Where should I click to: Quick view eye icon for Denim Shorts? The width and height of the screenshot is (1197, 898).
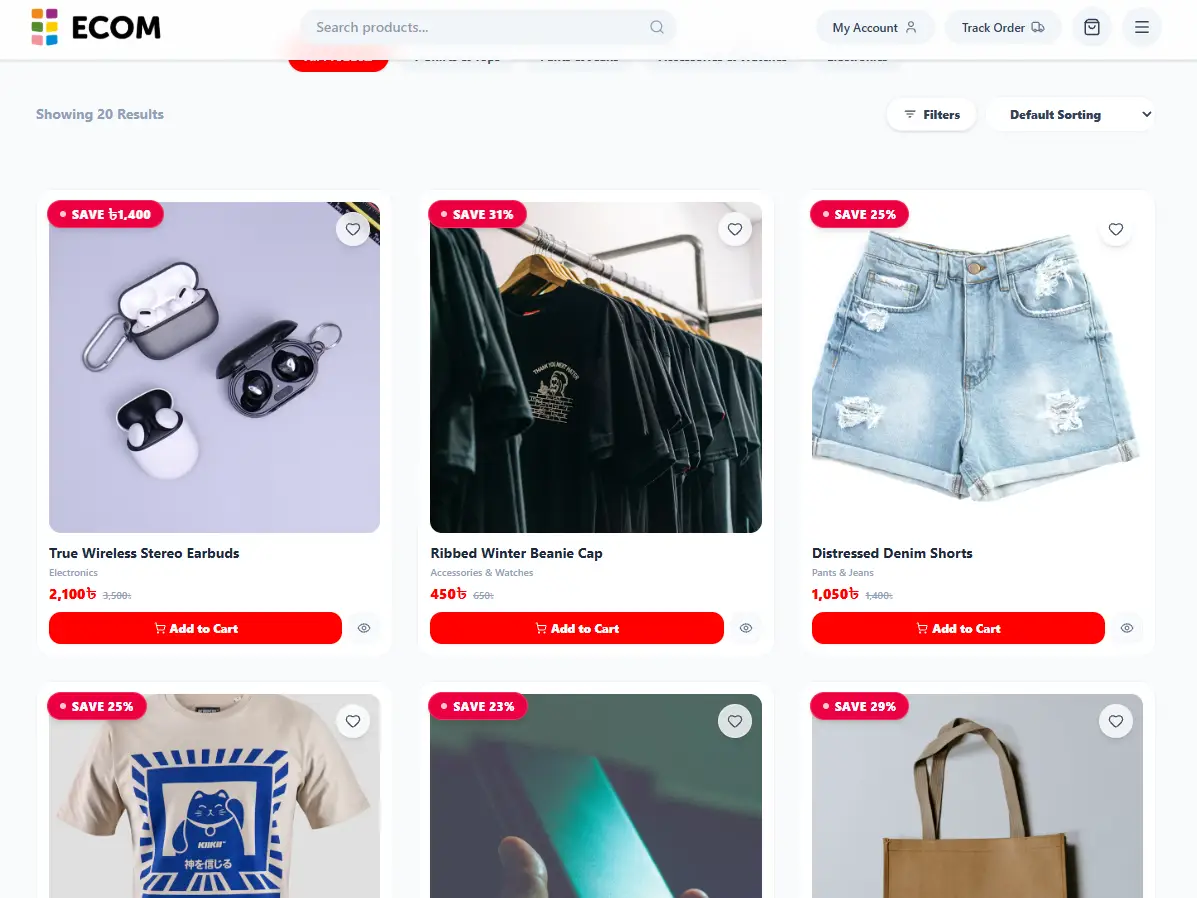tap(1127, 628)
